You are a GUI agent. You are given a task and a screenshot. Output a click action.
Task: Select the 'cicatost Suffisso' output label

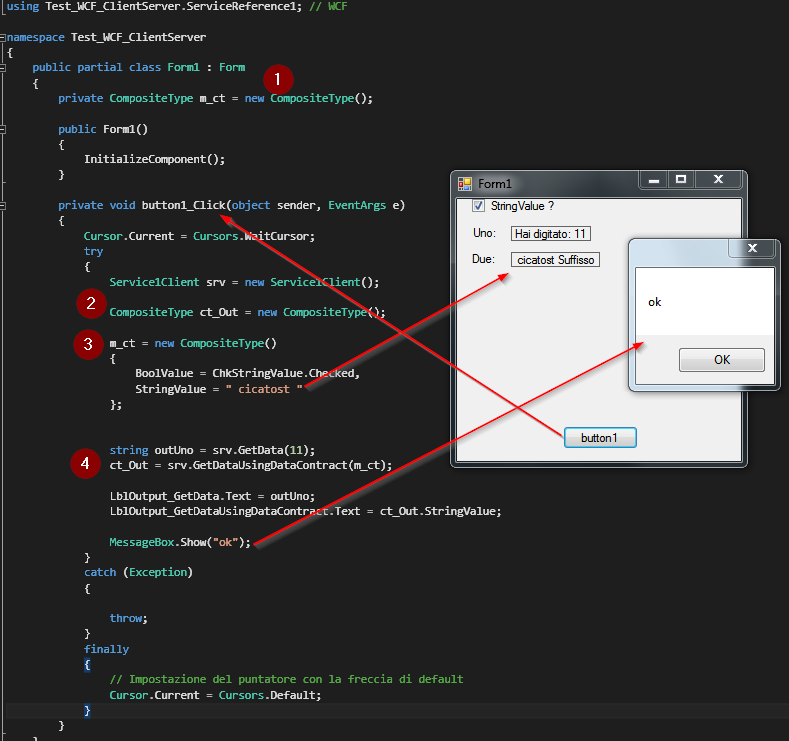tap(555, 260)
